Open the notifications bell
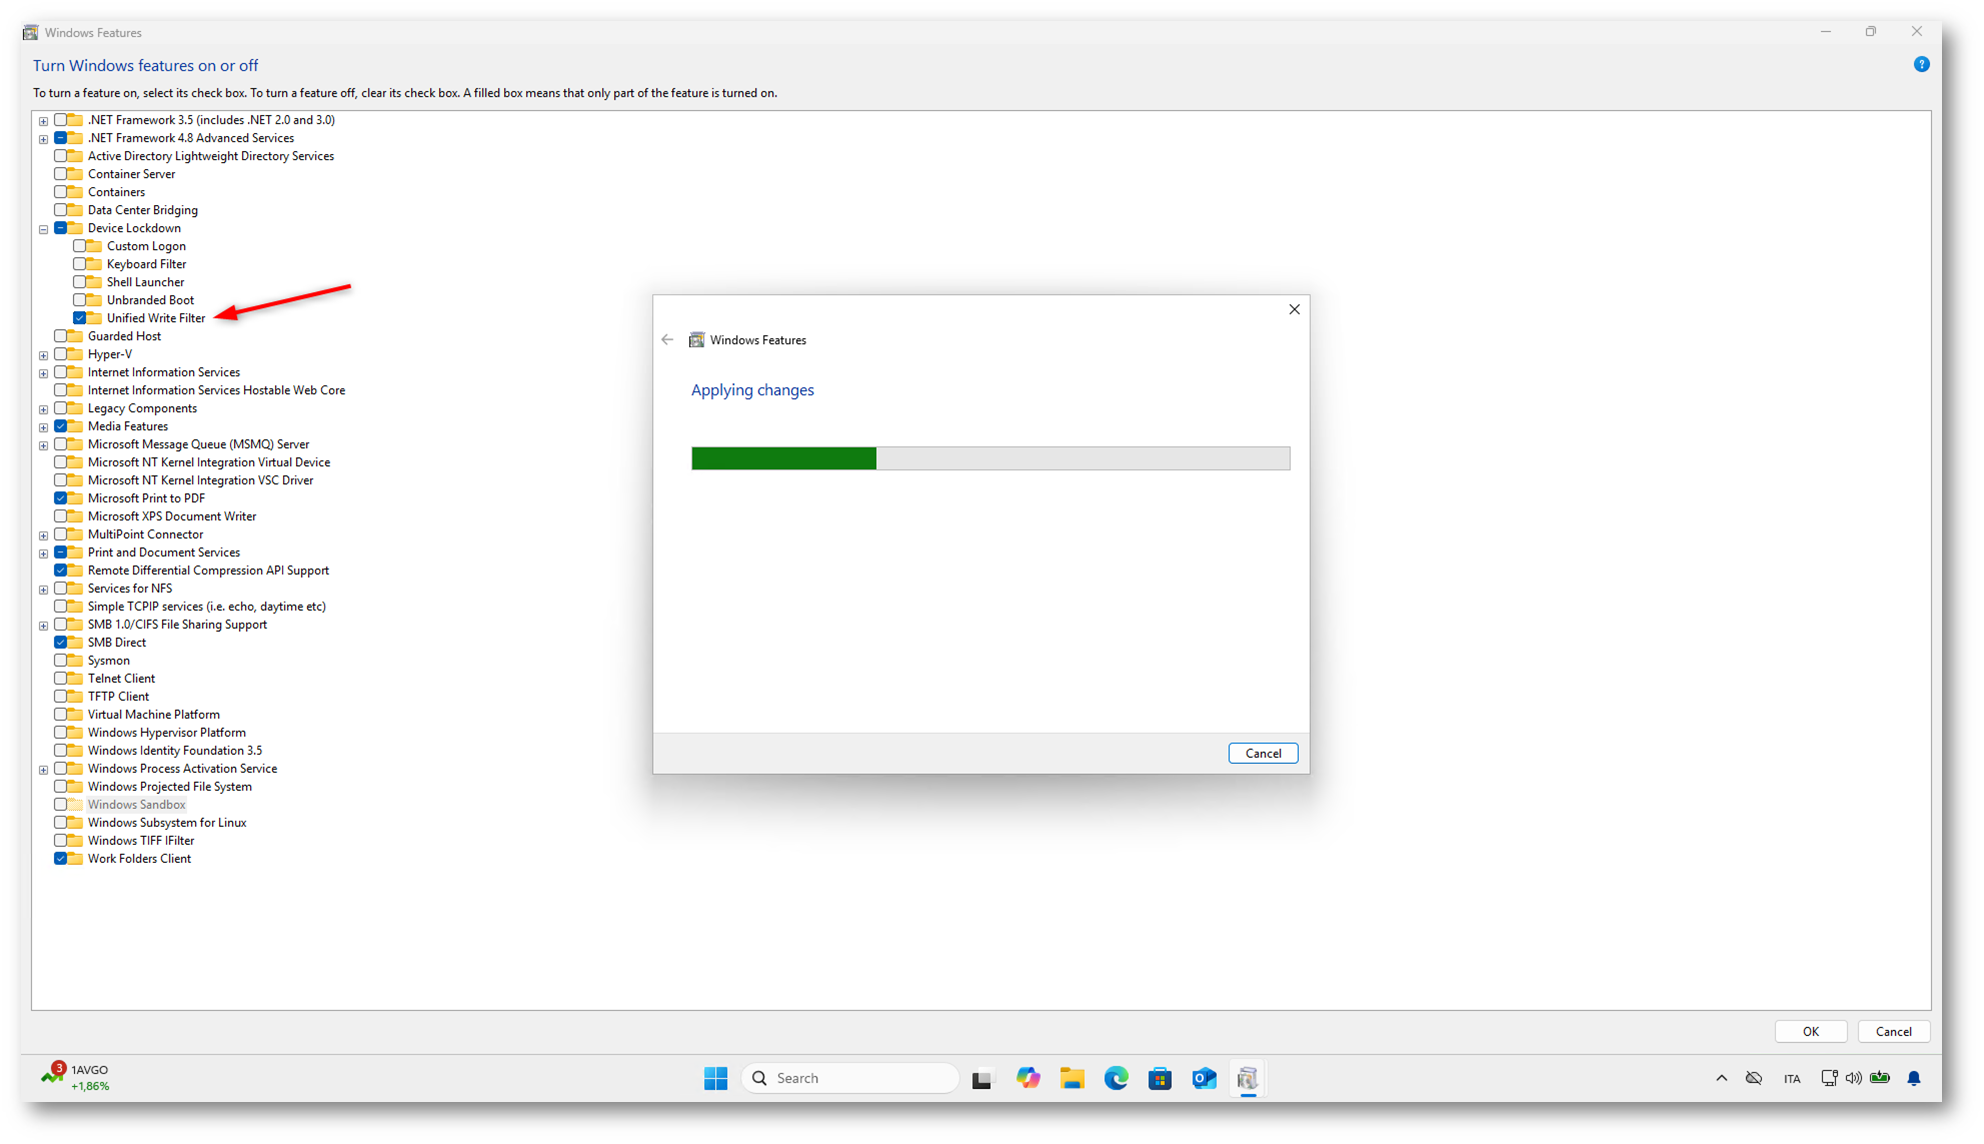This screenshot has width=1984, height=1144. point(1914,1078)
